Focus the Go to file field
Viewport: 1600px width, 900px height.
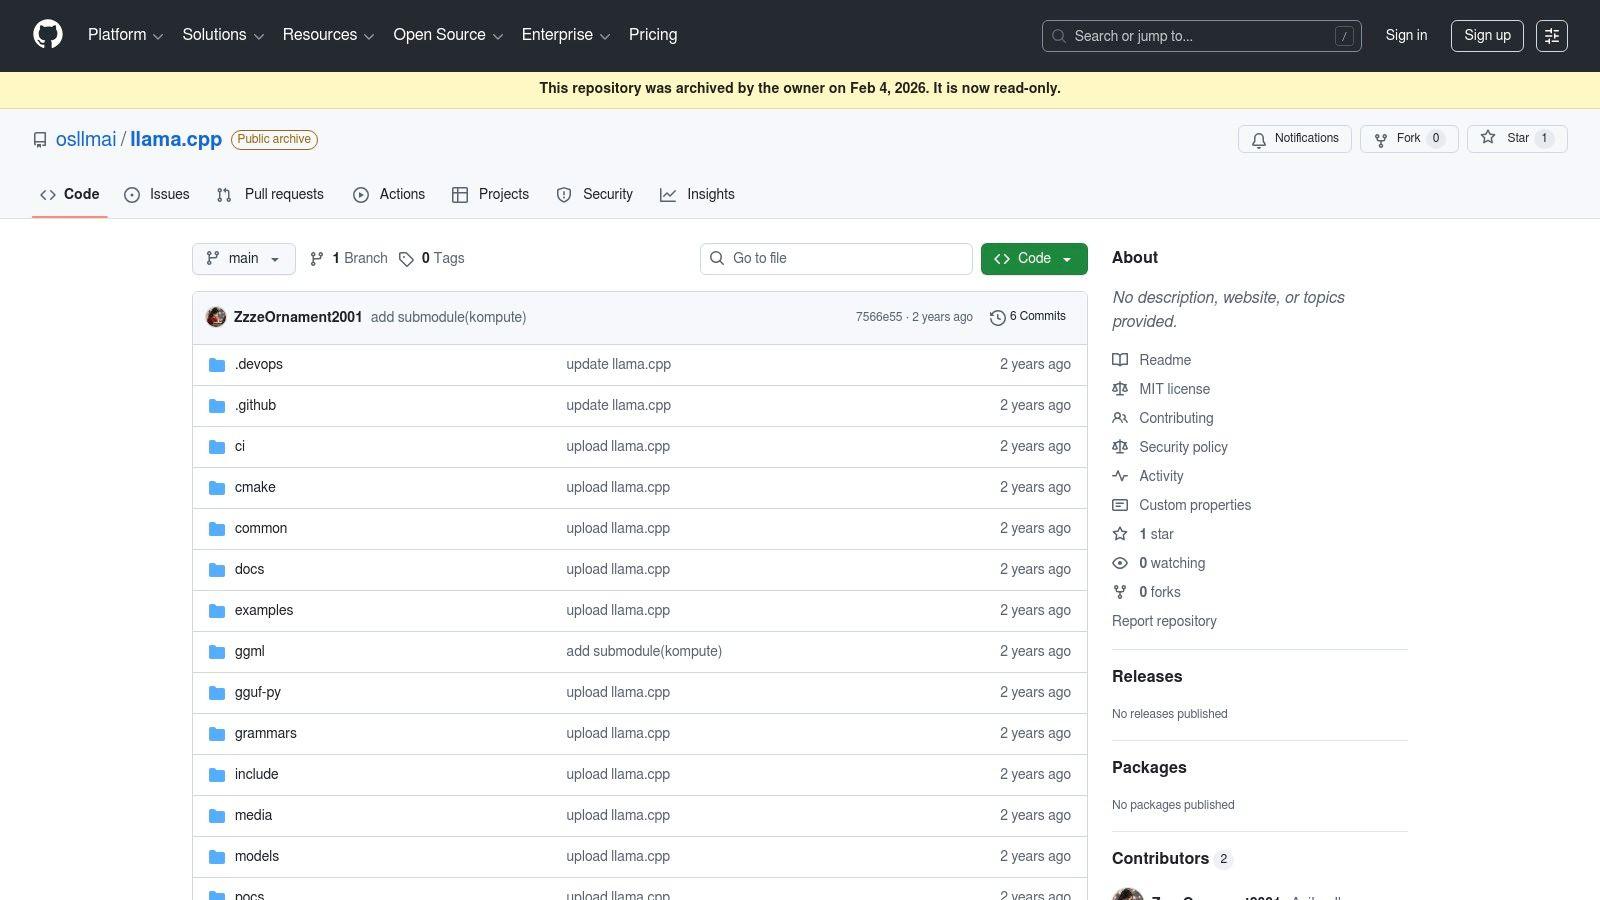836,259
